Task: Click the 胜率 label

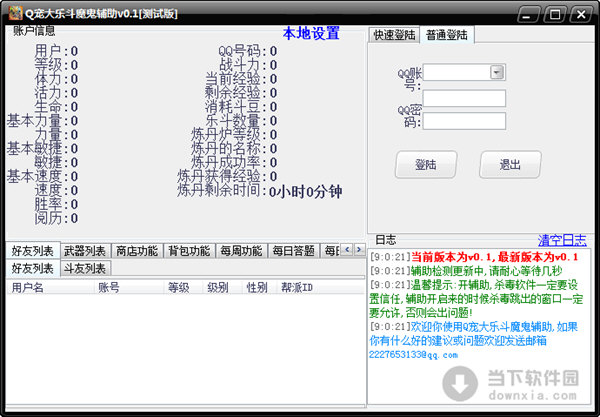Action: pyautogui.click(x=48, y=205)
